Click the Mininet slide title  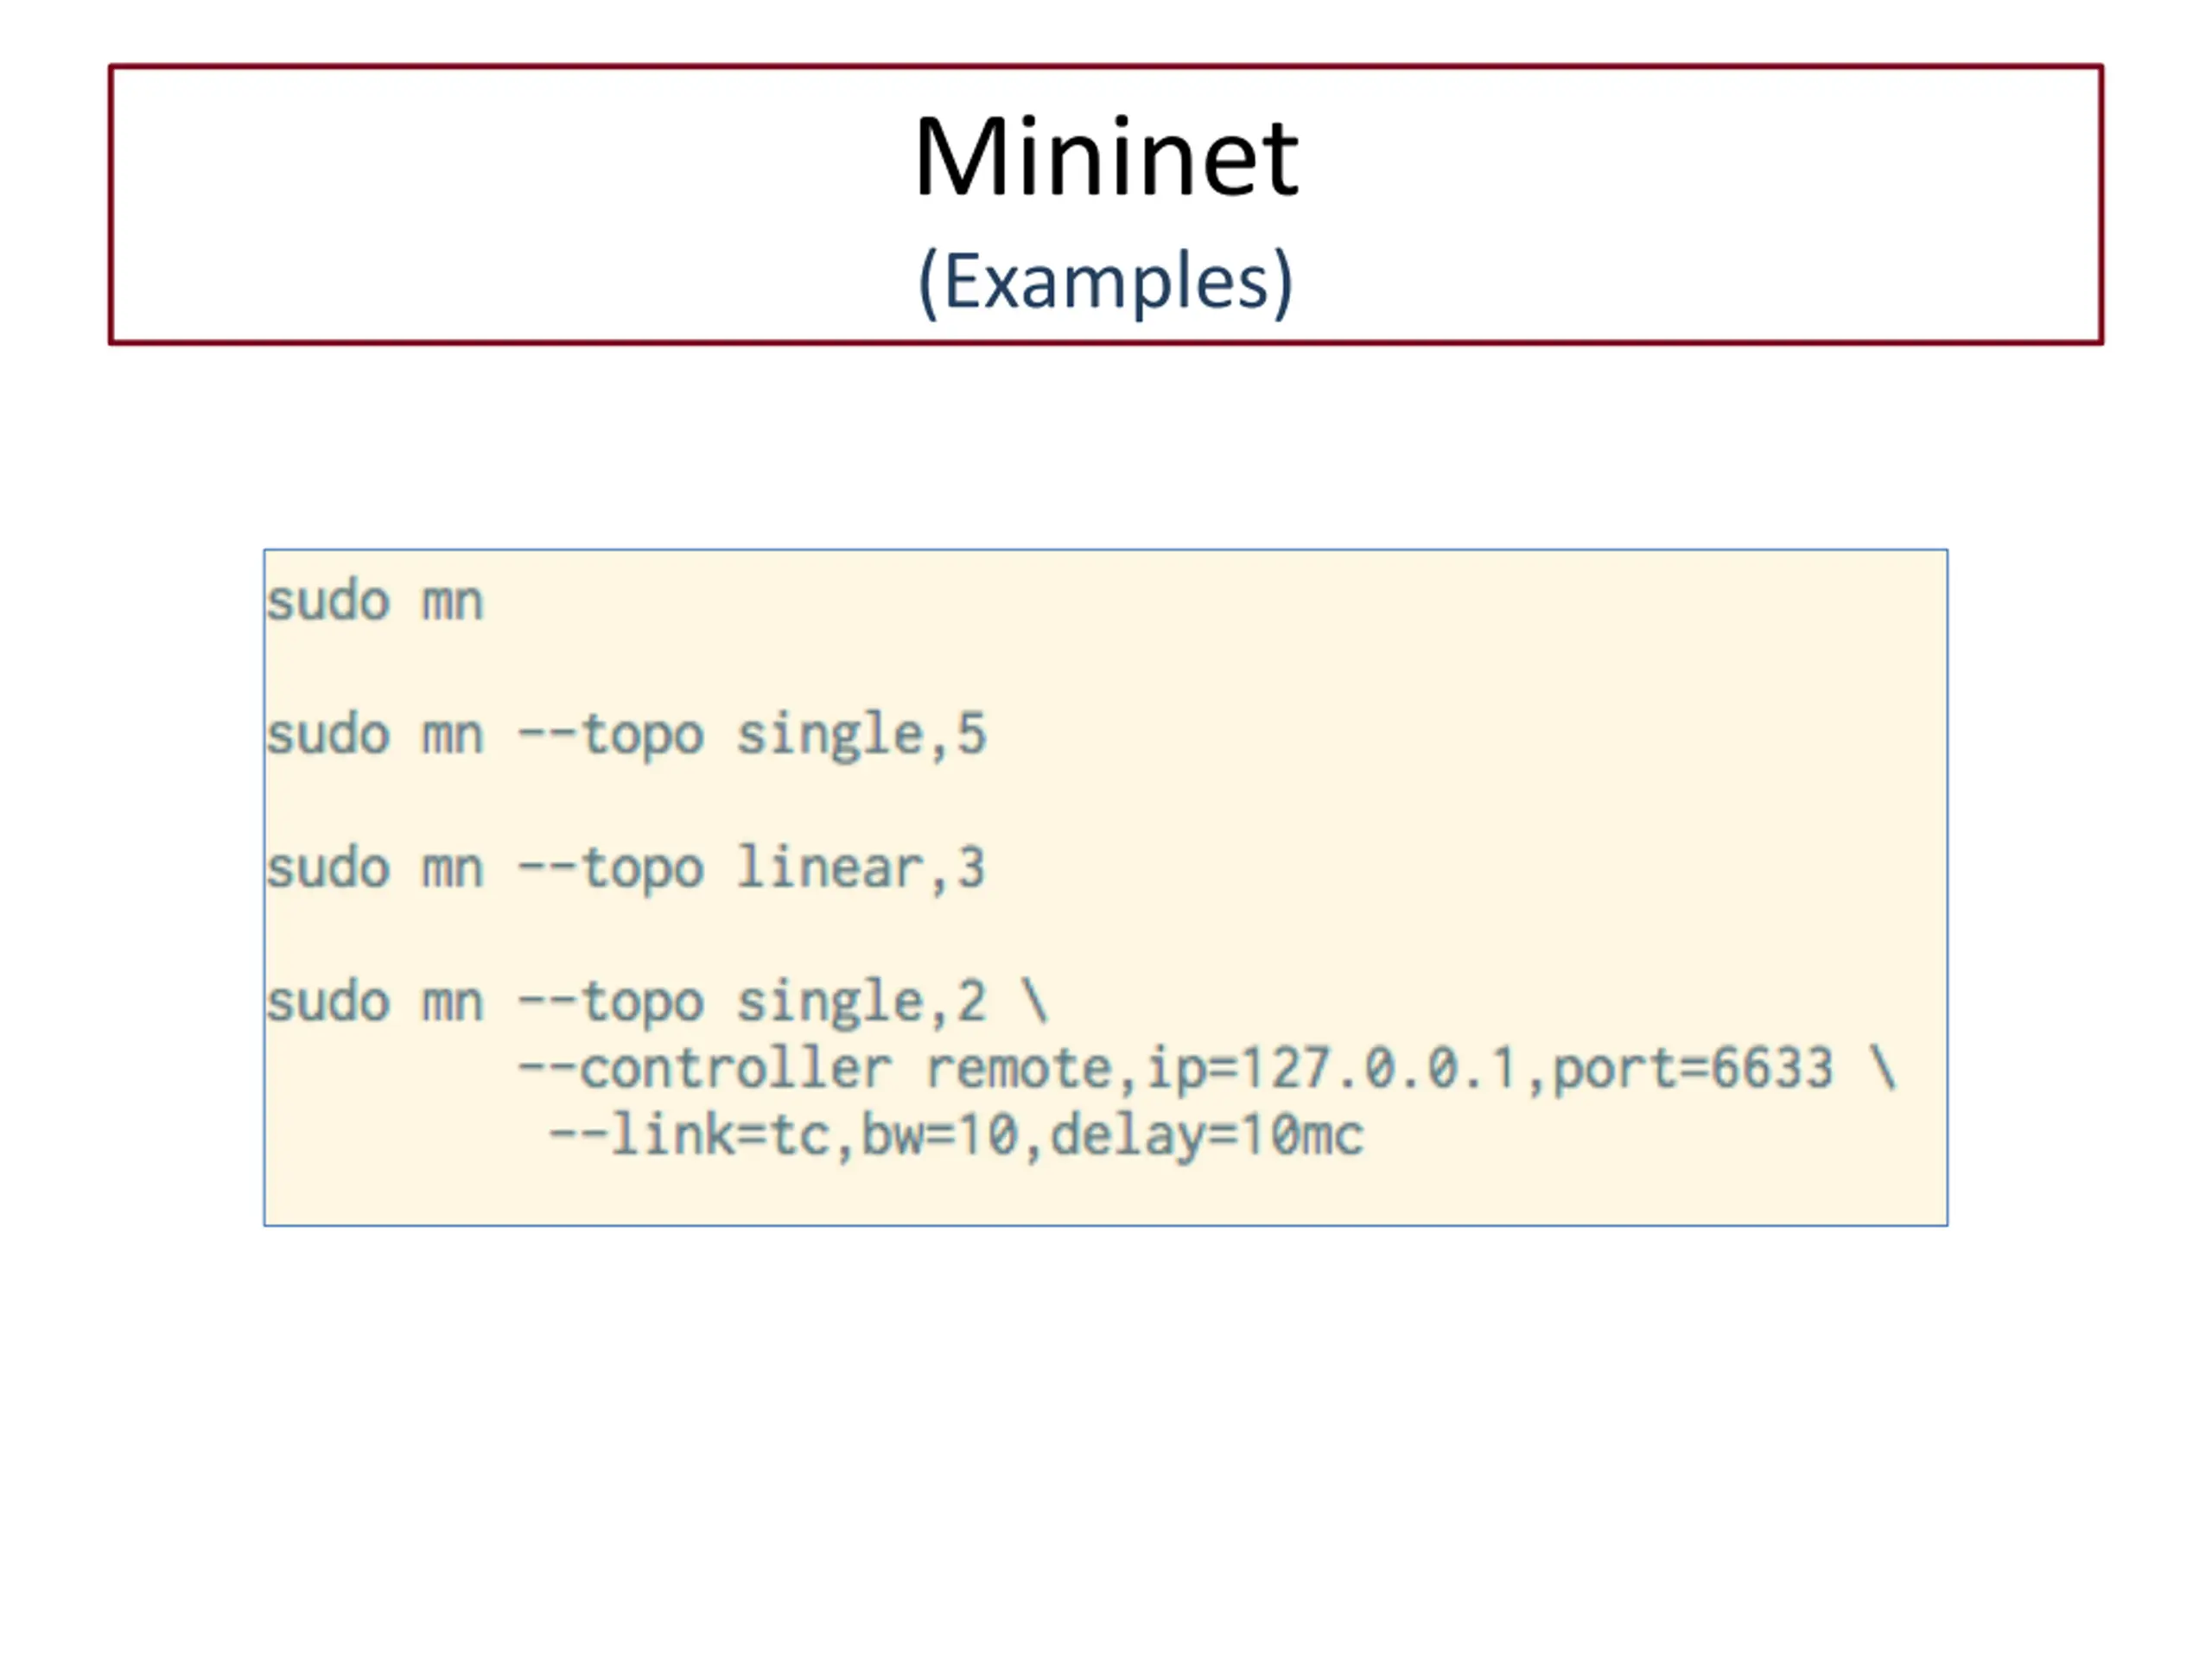[x=1105, y=157]
